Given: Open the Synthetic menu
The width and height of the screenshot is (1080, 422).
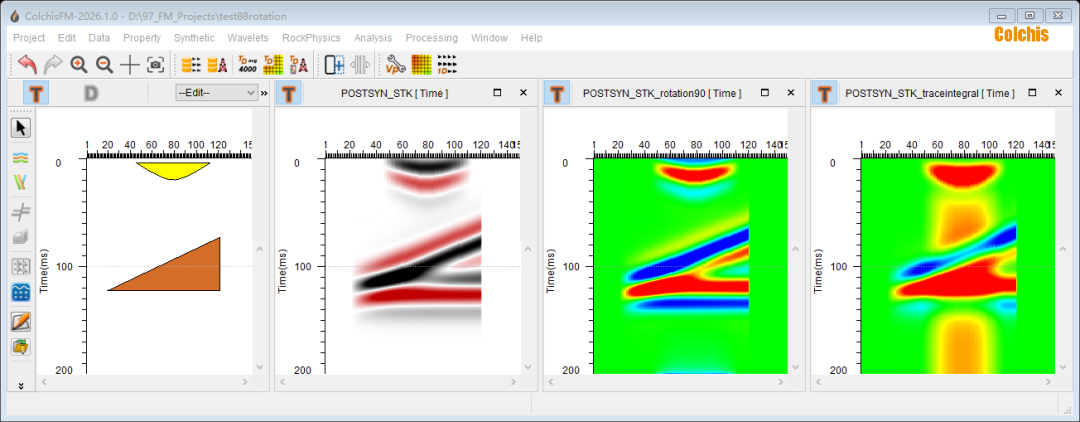Looking at the screenshot, I should coord(194,38).
